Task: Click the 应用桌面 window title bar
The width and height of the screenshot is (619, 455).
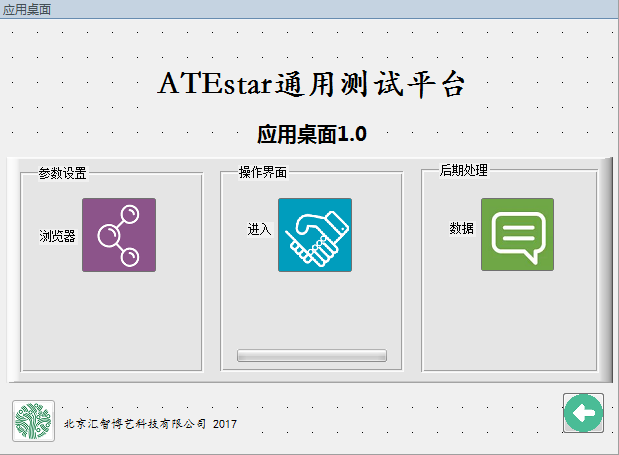Action: coord(310,9)
